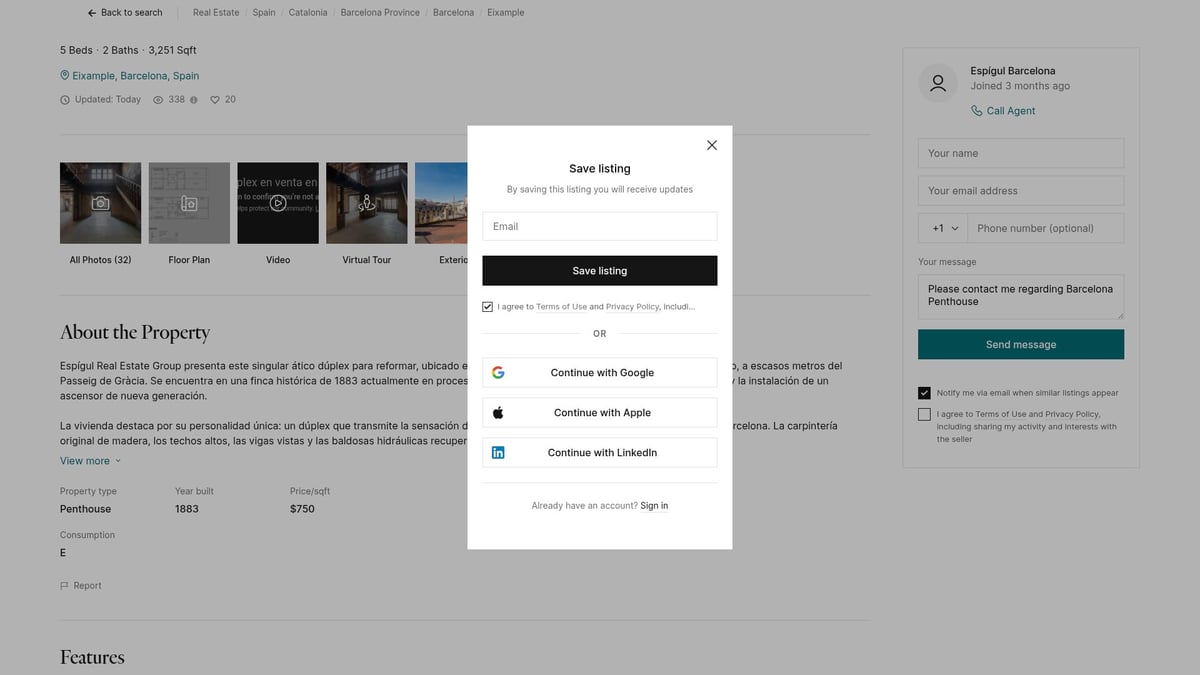The height and width of the screenshot is (675, 1200).
Task: Click the agent profile avatar icon
Action: [x=938, y=84]
